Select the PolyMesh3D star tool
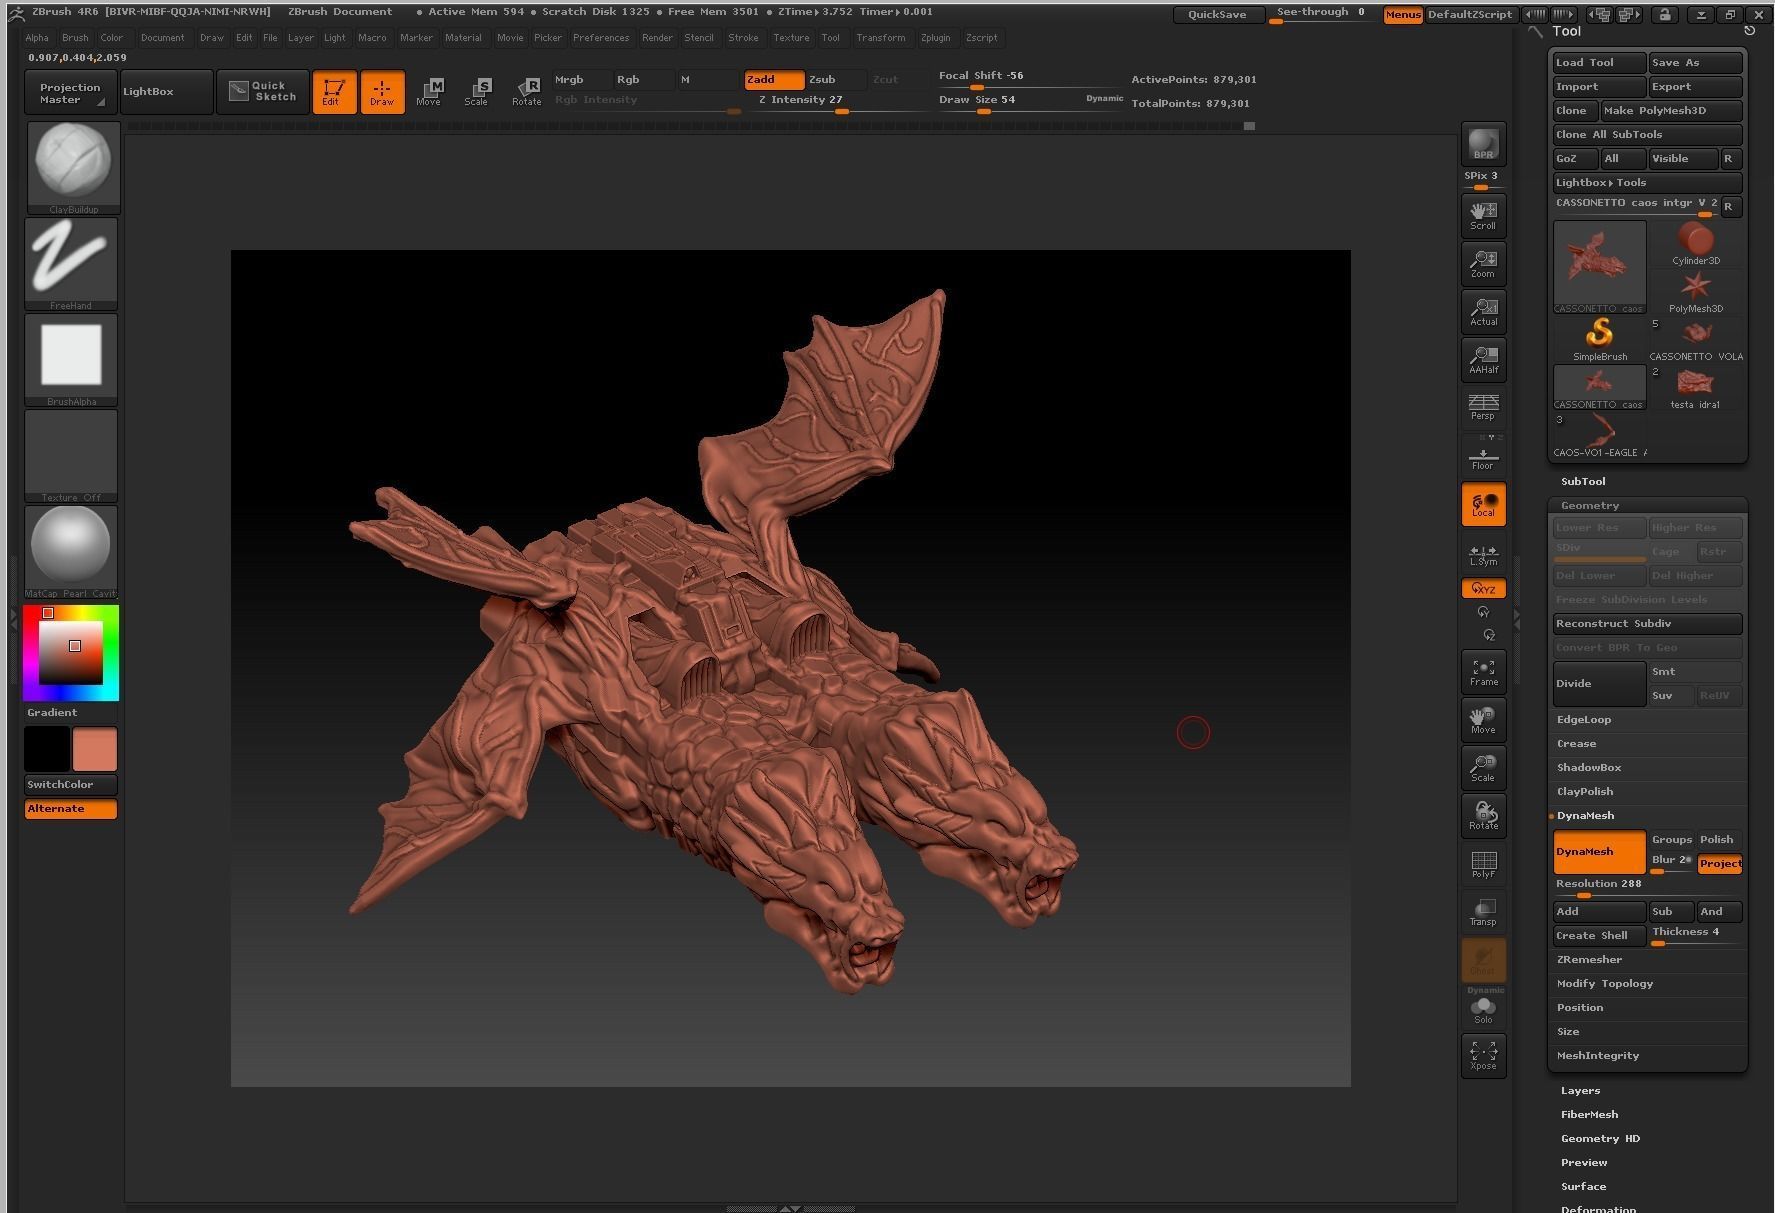 1695,292
